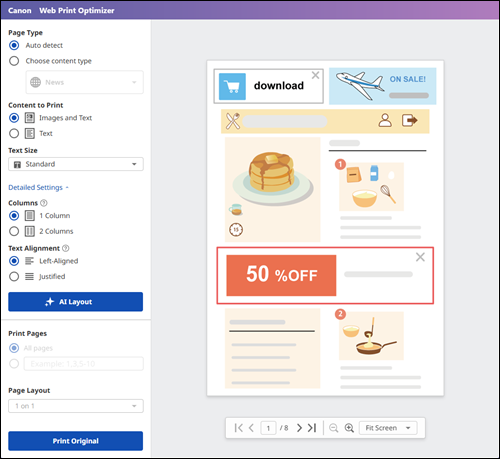This screenshot has height=459, width=500.
Task: Open the News content type dropdown
Action: click(x=85, y=82)
